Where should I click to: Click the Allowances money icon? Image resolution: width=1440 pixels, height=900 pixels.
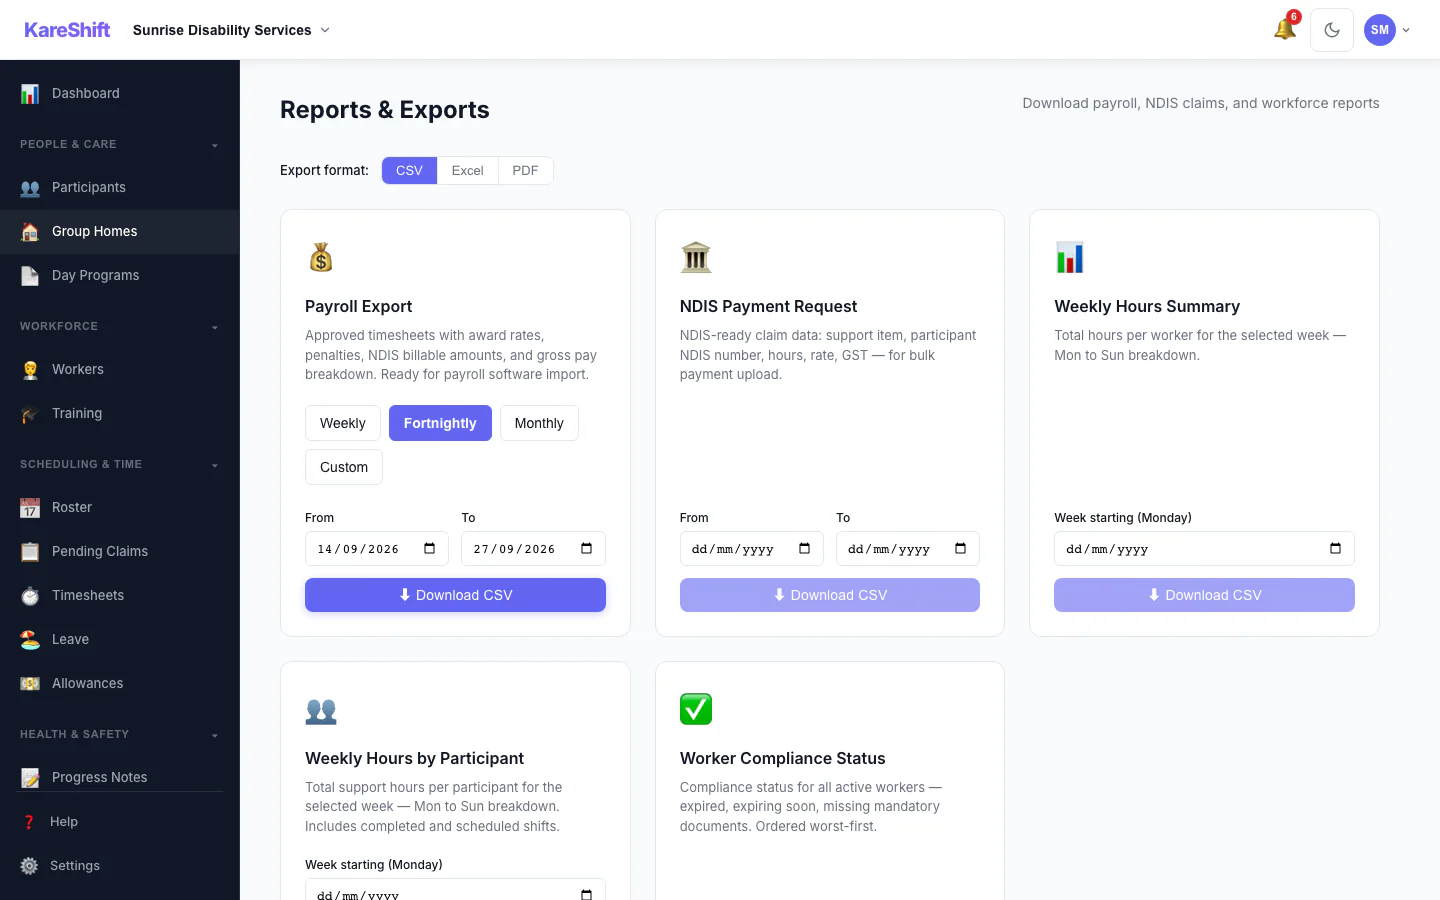tap(30, 683)
